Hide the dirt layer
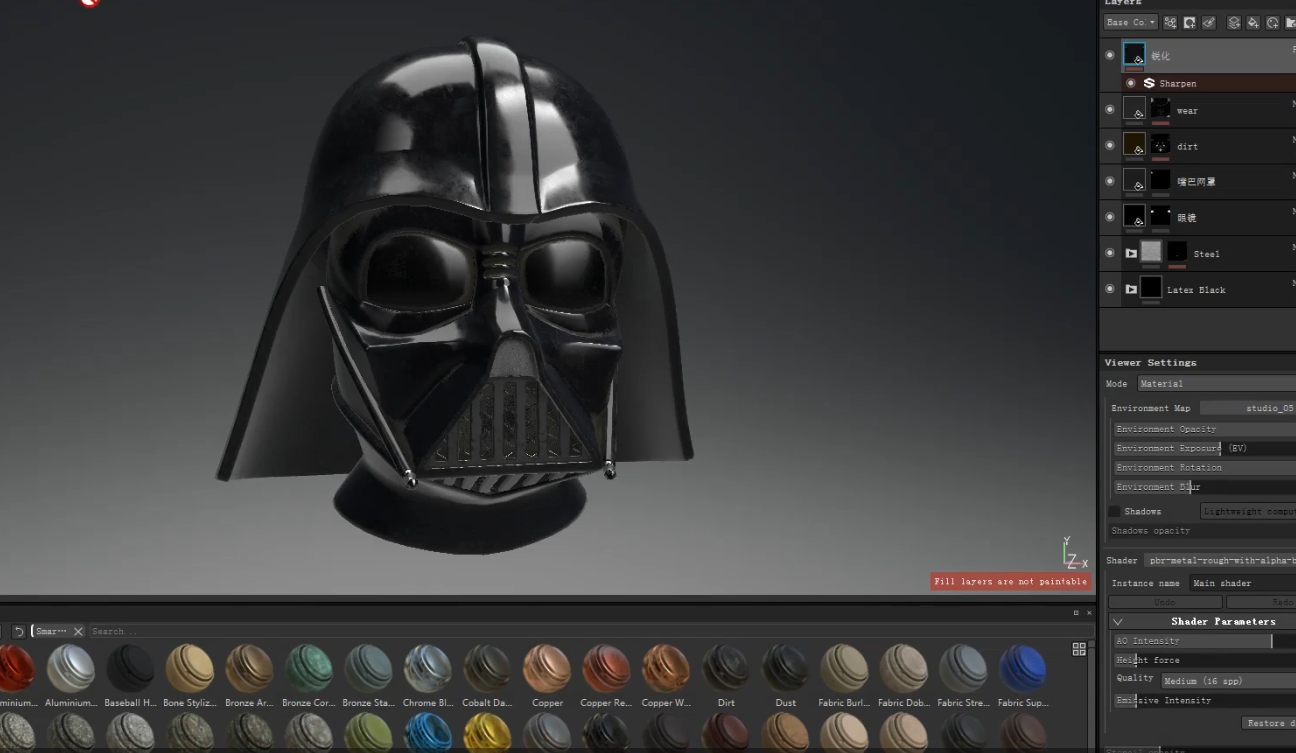 (1109, 145)
